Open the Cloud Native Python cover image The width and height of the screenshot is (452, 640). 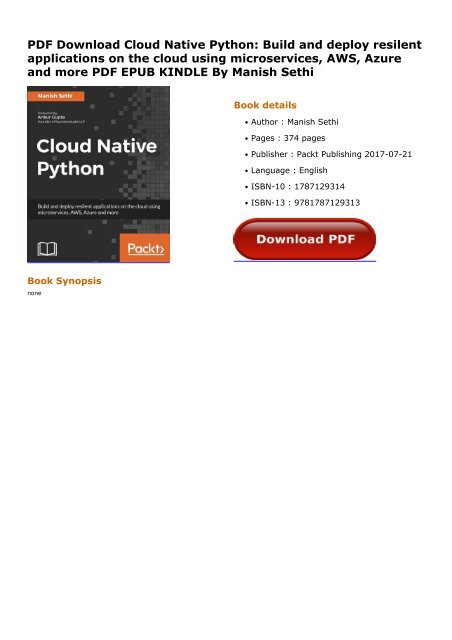pos(98,174)
